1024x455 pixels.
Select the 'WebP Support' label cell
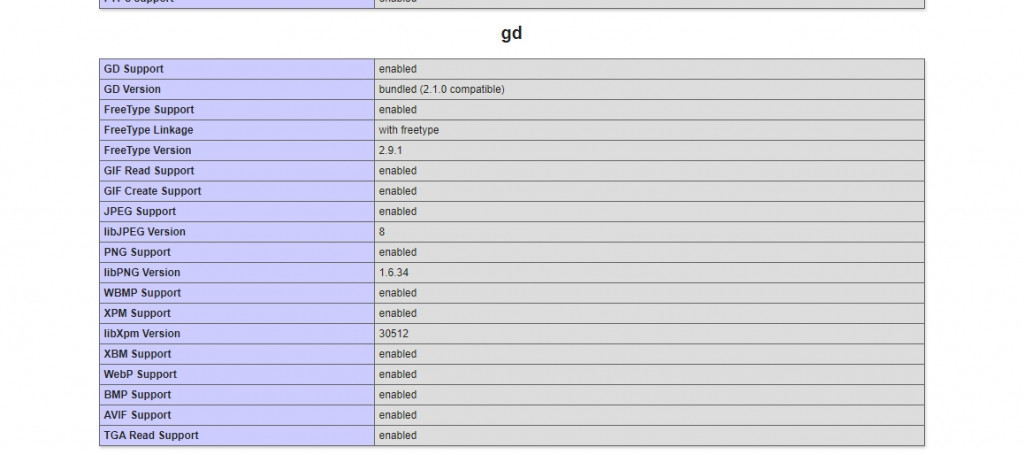237,374
